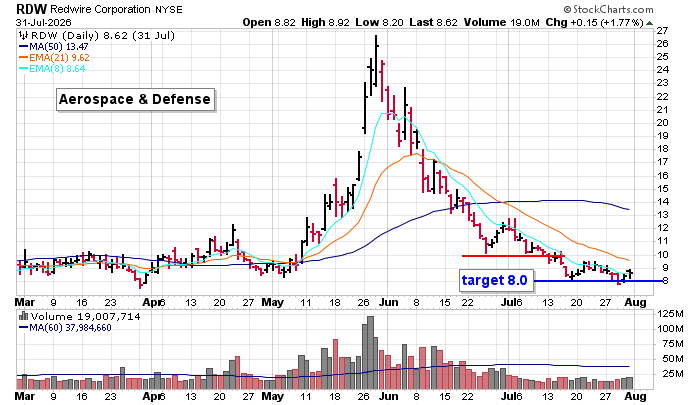Screen dimensions: 700x405
Task: Click the May label on the volume axis
Action: (x=272, y=396)
